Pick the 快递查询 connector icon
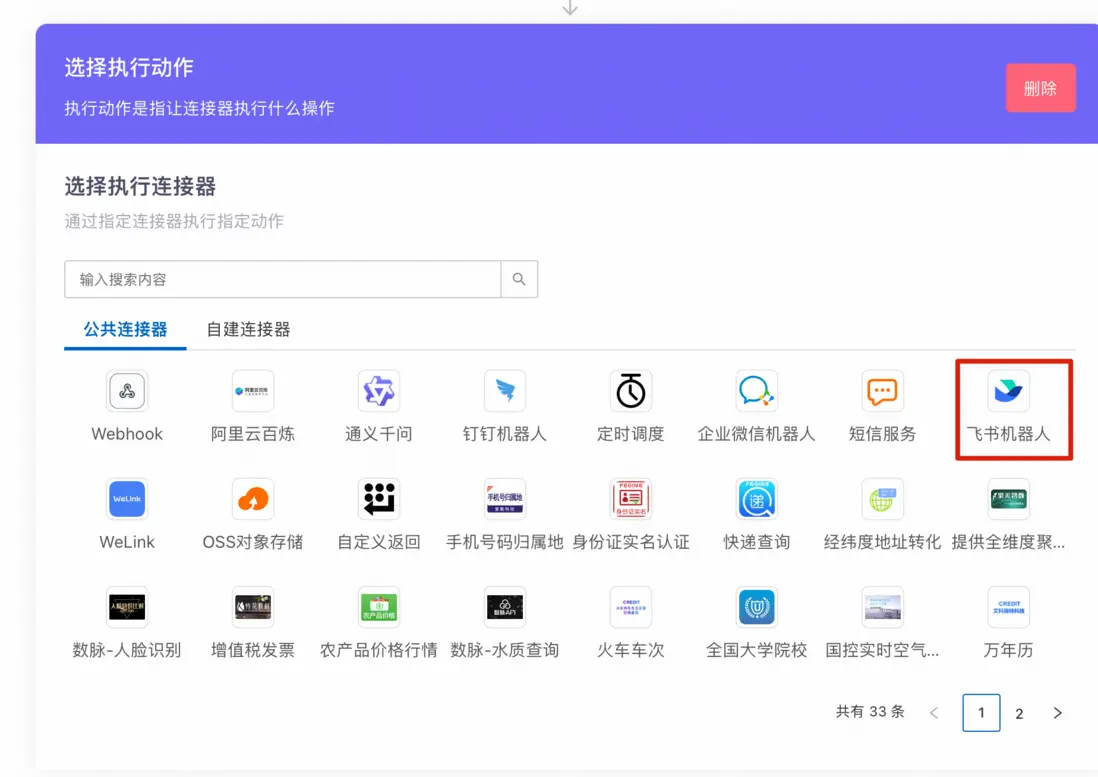This screenshot has width=1098, height=777. click(x=756, y=498)
